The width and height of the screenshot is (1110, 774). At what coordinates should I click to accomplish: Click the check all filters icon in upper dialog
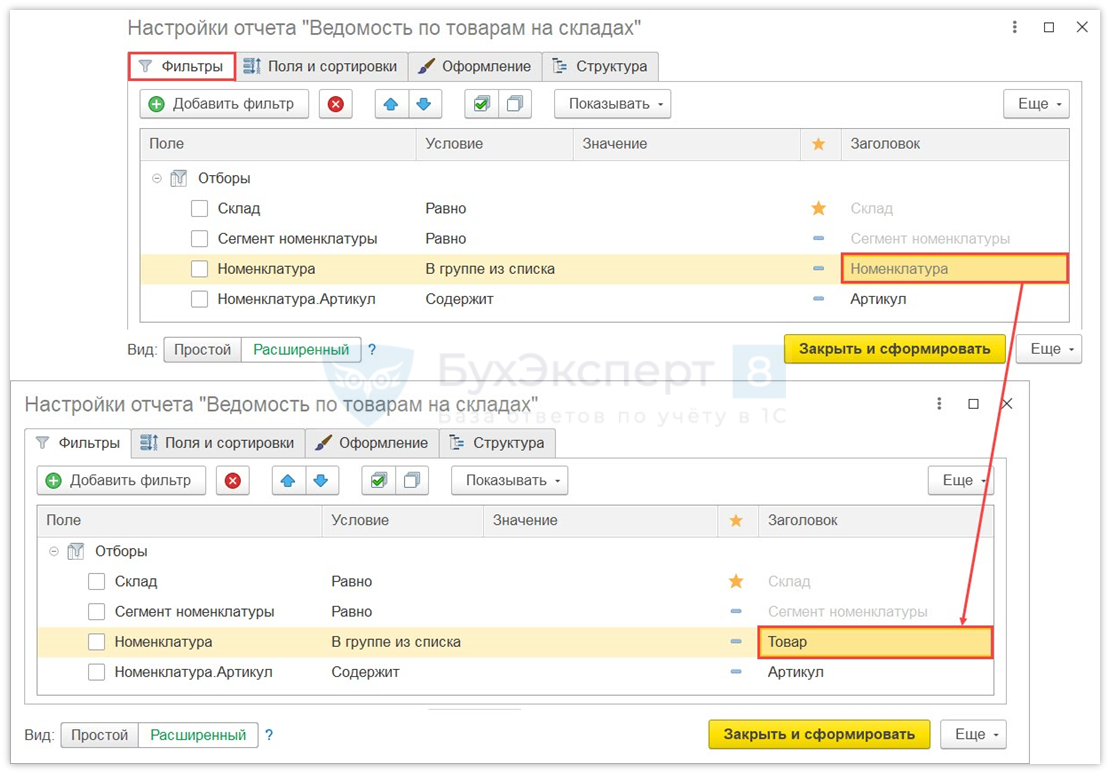[x=482, y=104]
